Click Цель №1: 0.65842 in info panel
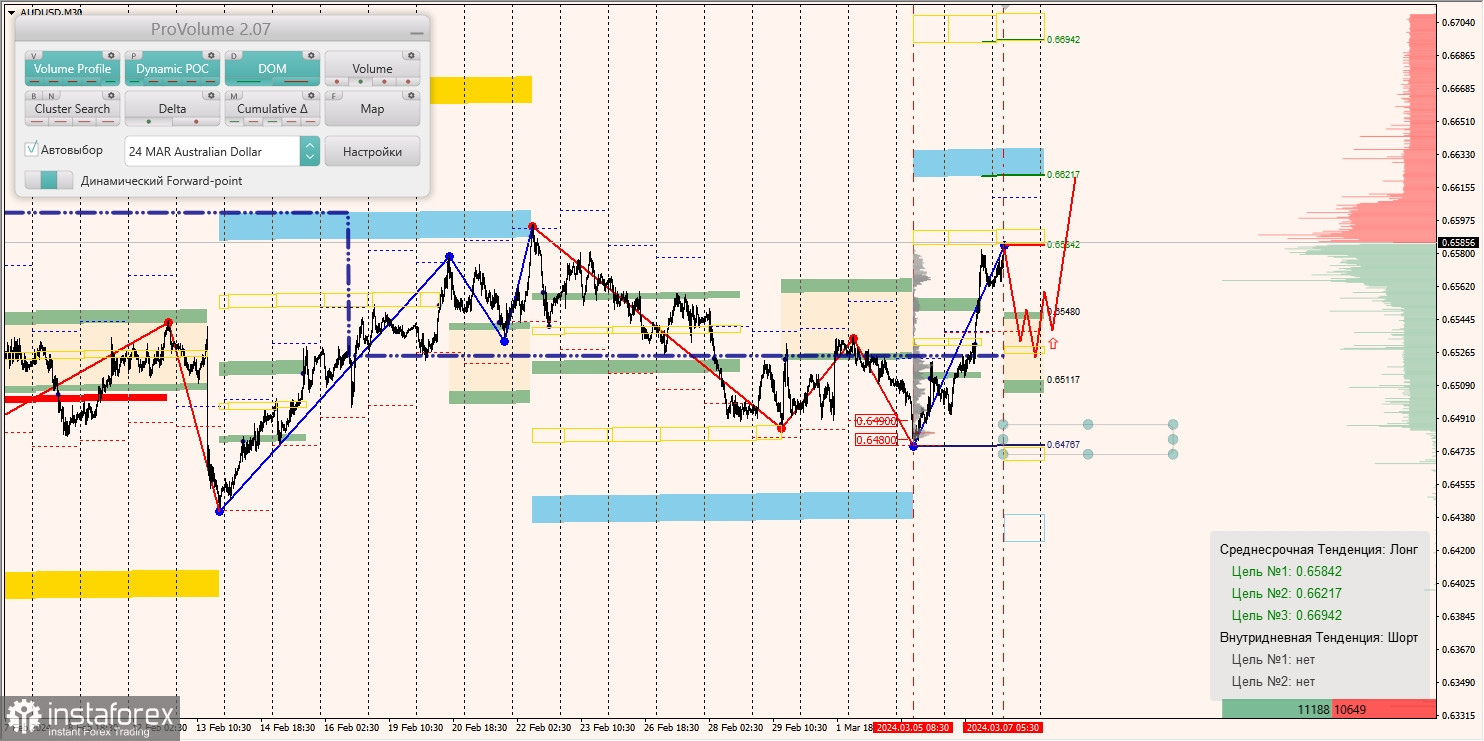This screenshot has width=1484, height=741. tap(1287, 572)
